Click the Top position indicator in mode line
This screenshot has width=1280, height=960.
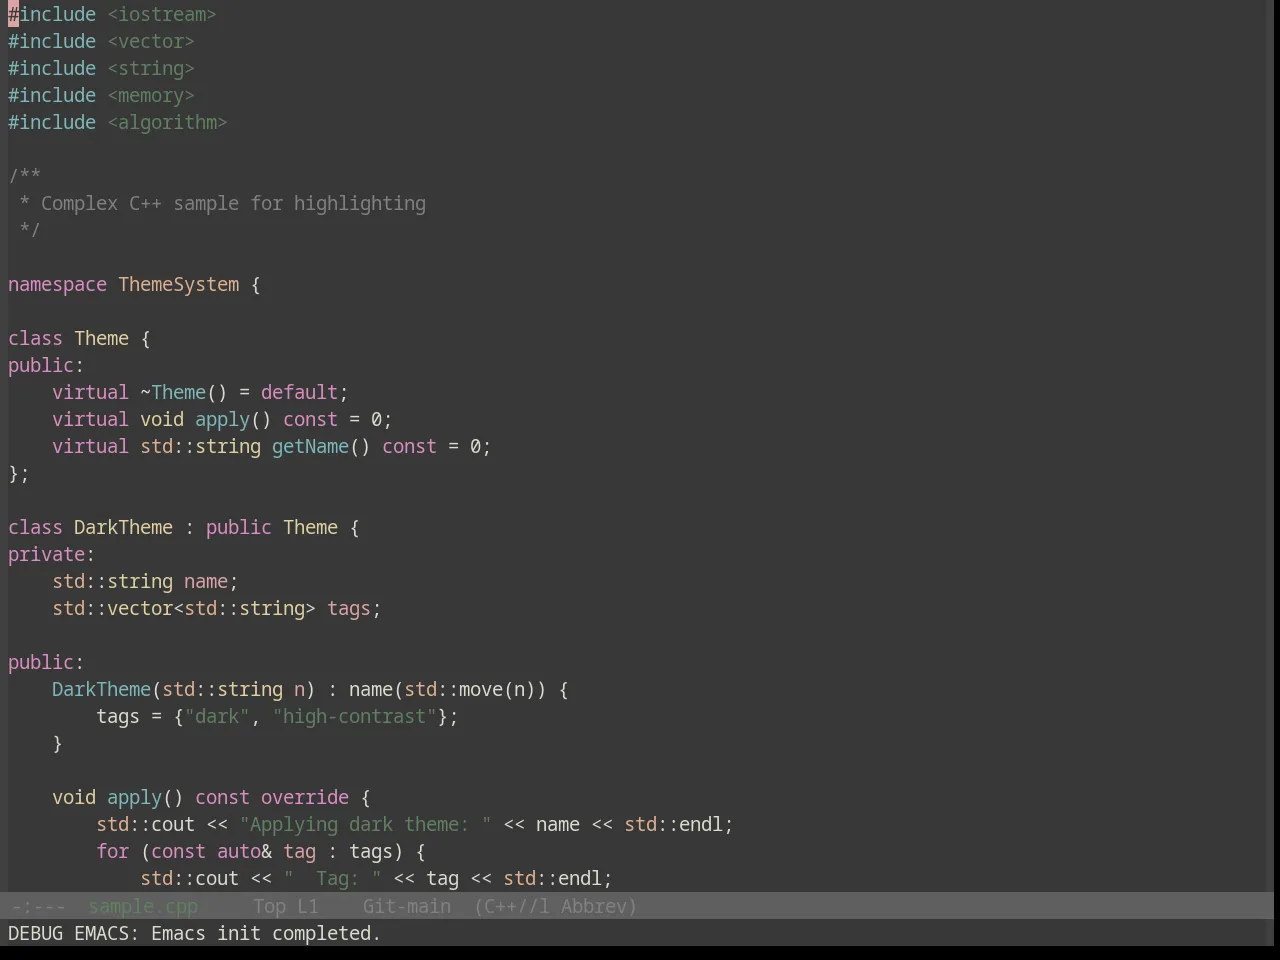269,906
